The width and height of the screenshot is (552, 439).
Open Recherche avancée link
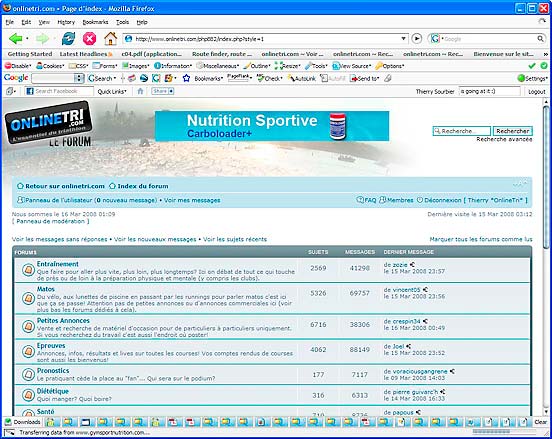504,139
